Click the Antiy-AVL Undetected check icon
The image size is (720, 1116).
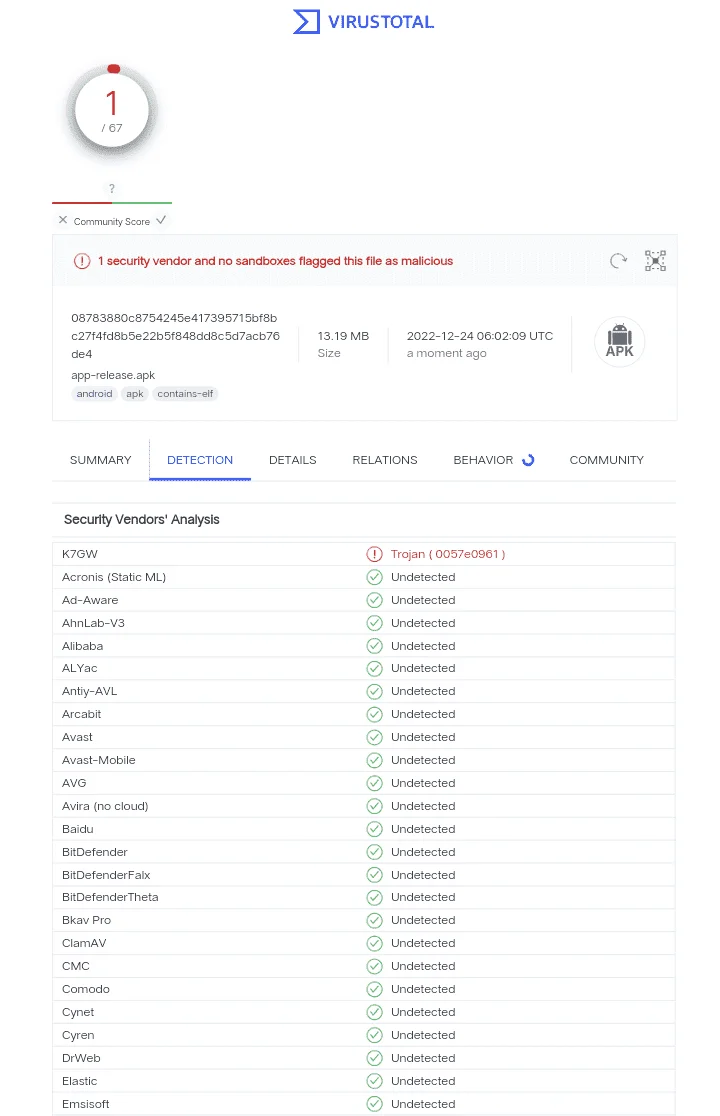pyautogui.click(x=374, y=691)
